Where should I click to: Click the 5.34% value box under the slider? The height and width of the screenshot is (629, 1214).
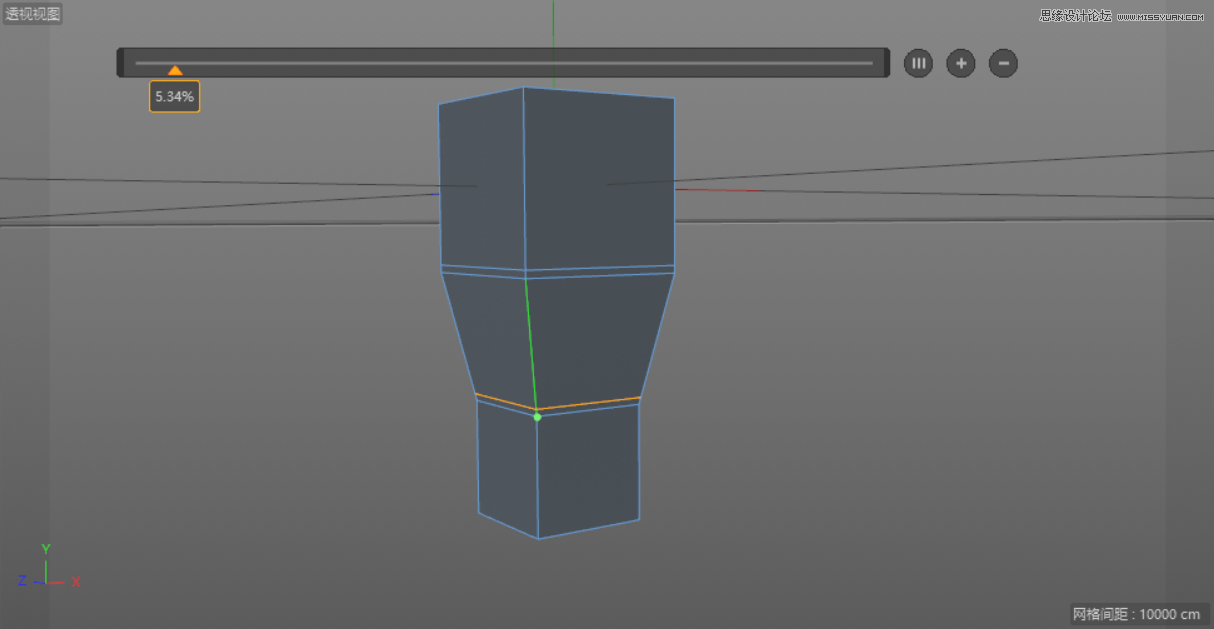174,96
